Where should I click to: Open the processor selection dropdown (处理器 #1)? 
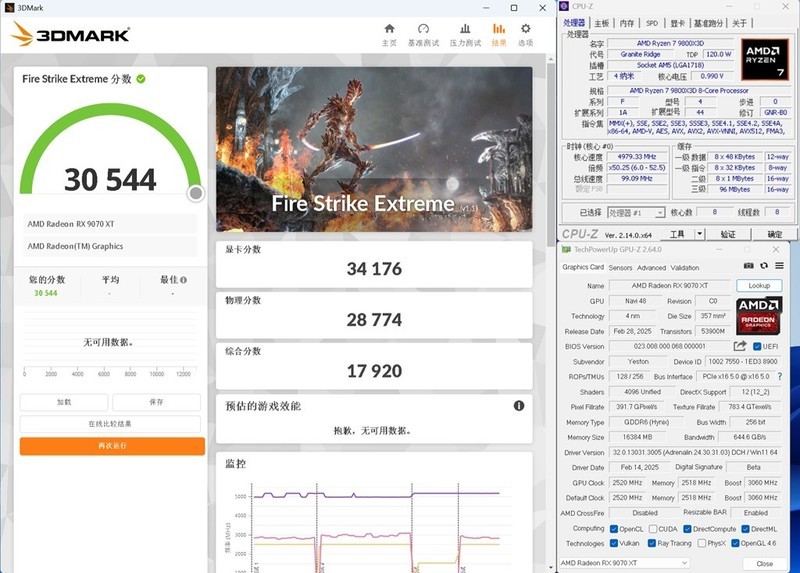(636, 213)
